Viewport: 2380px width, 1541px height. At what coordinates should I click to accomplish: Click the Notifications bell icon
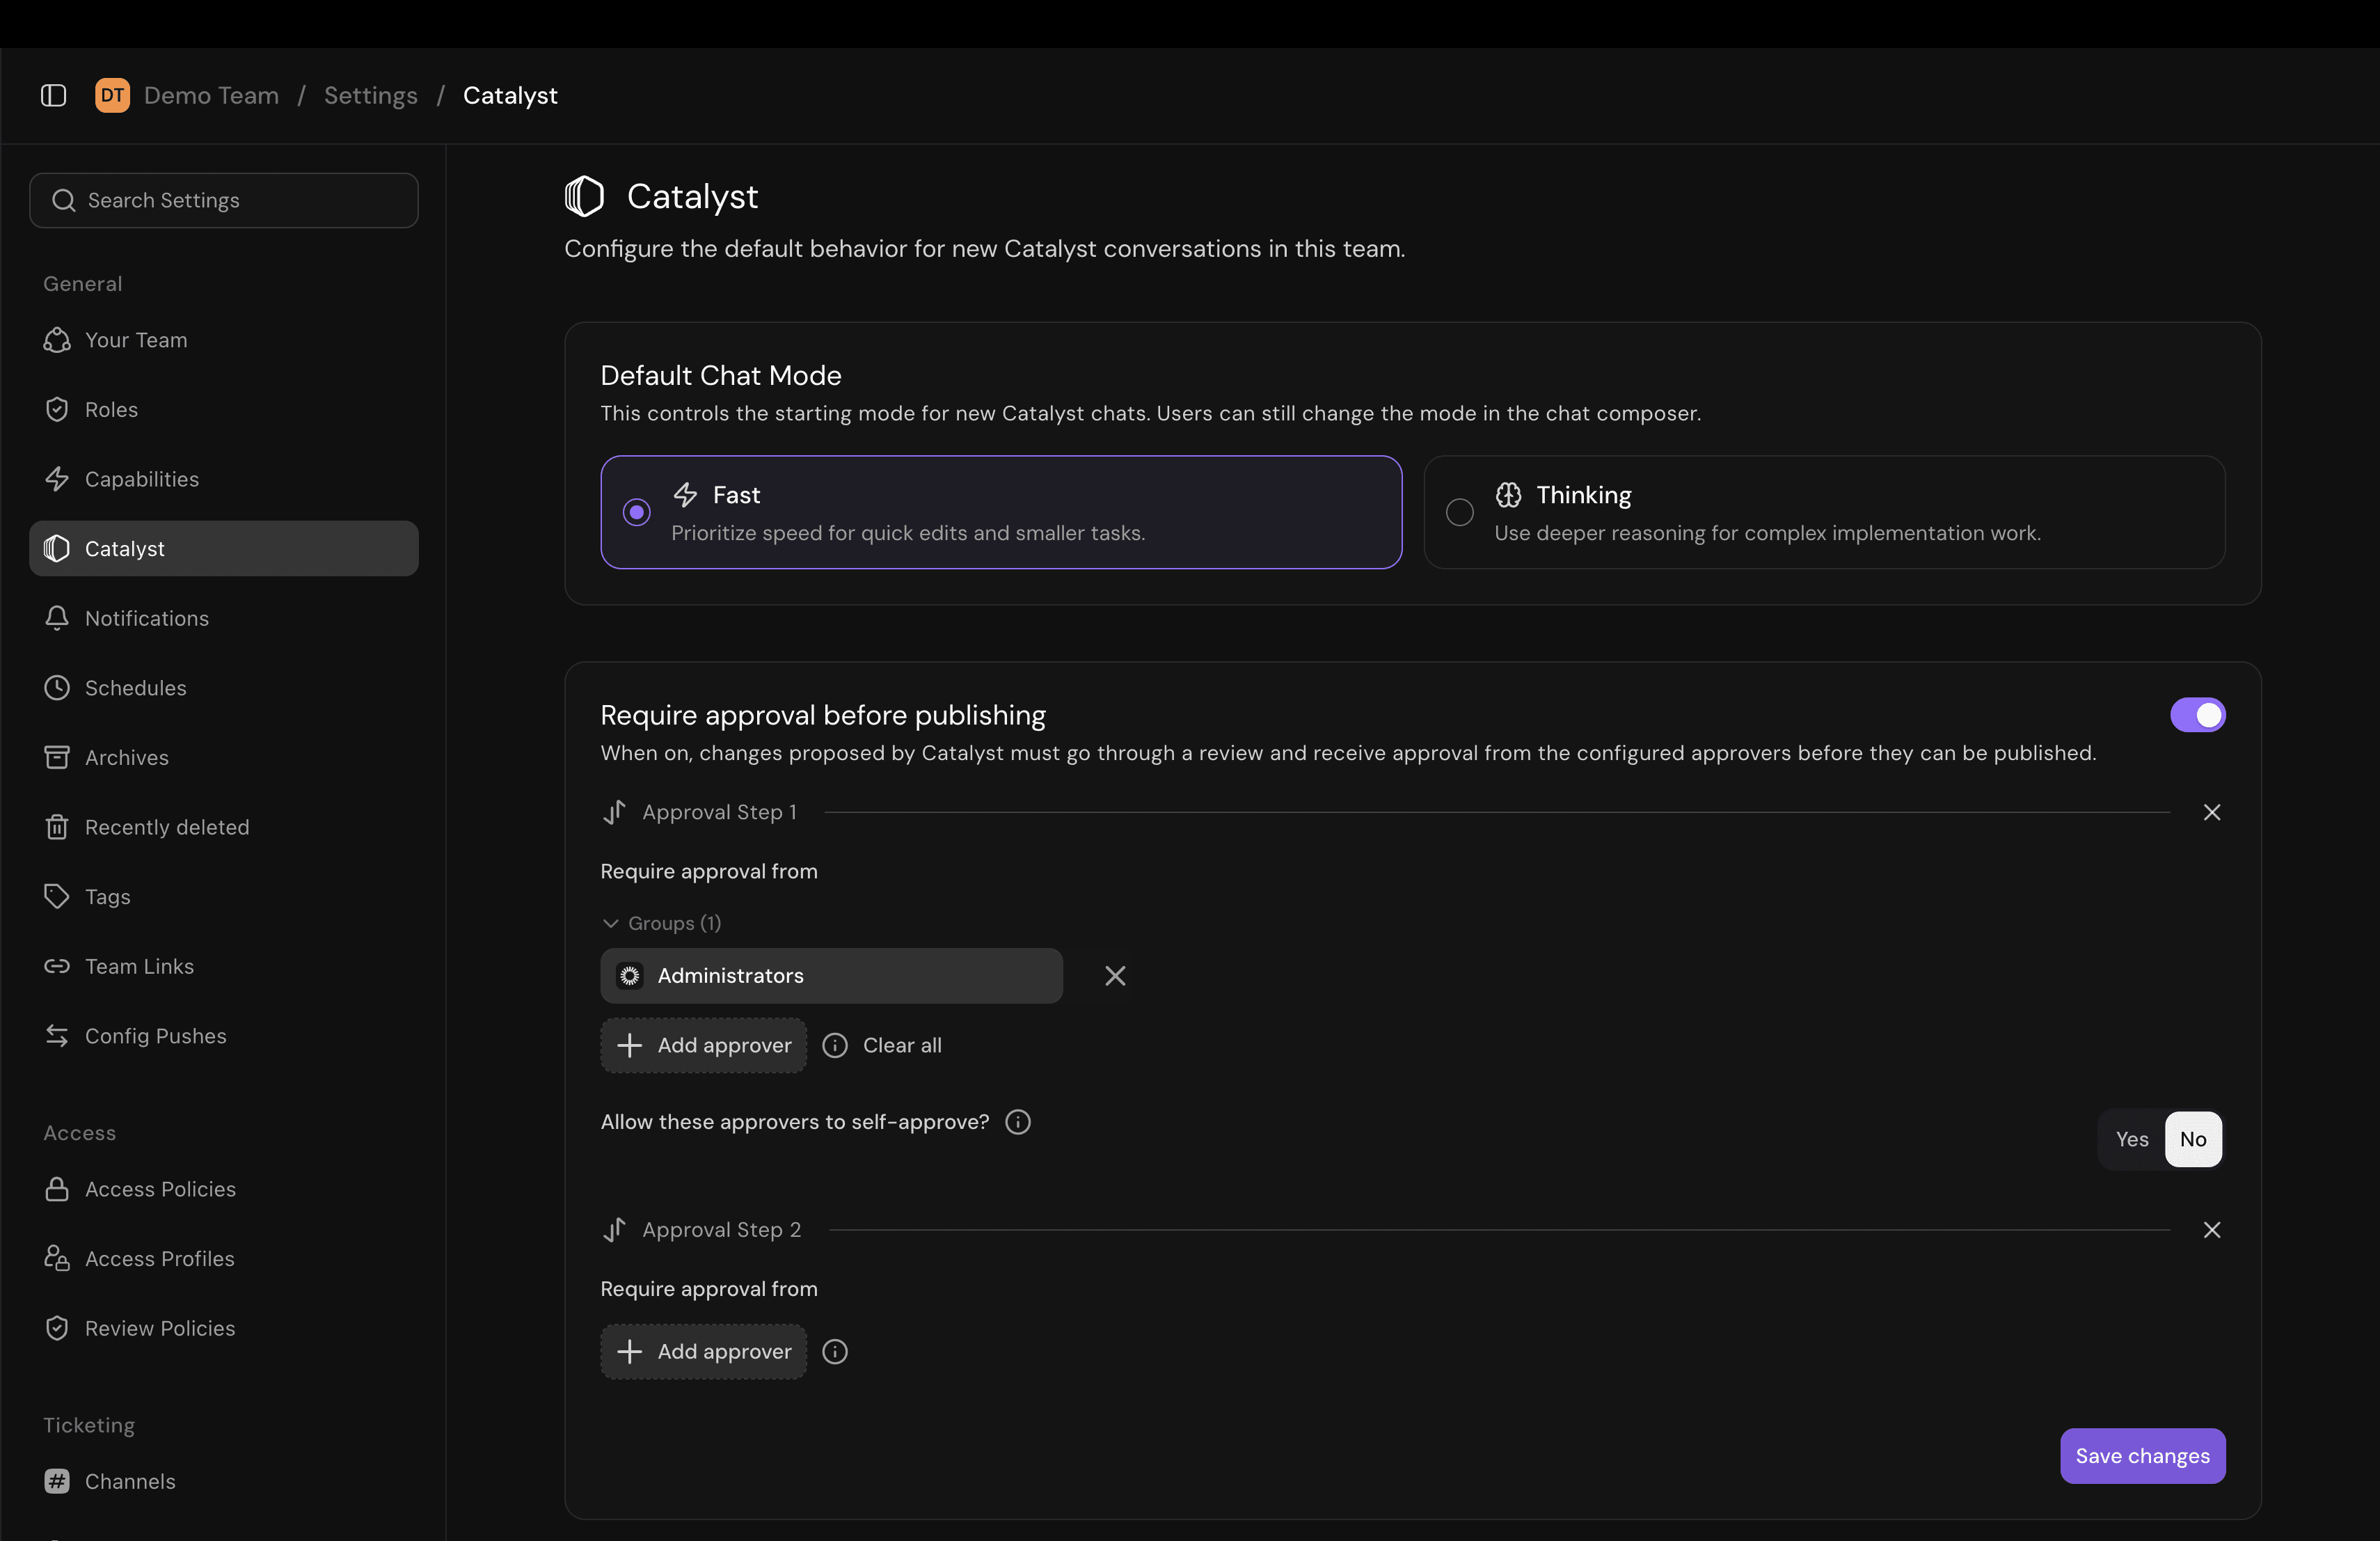pos(57,618)
